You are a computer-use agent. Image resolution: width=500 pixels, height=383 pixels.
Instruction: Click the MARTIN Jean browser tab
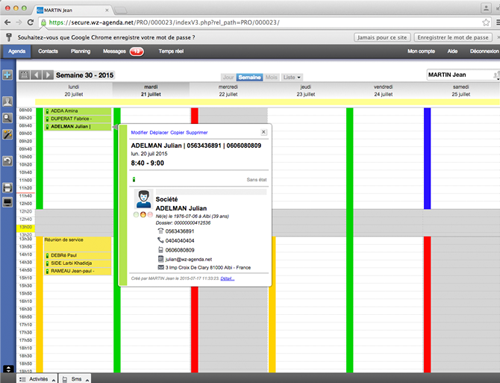tap(73, 10)
